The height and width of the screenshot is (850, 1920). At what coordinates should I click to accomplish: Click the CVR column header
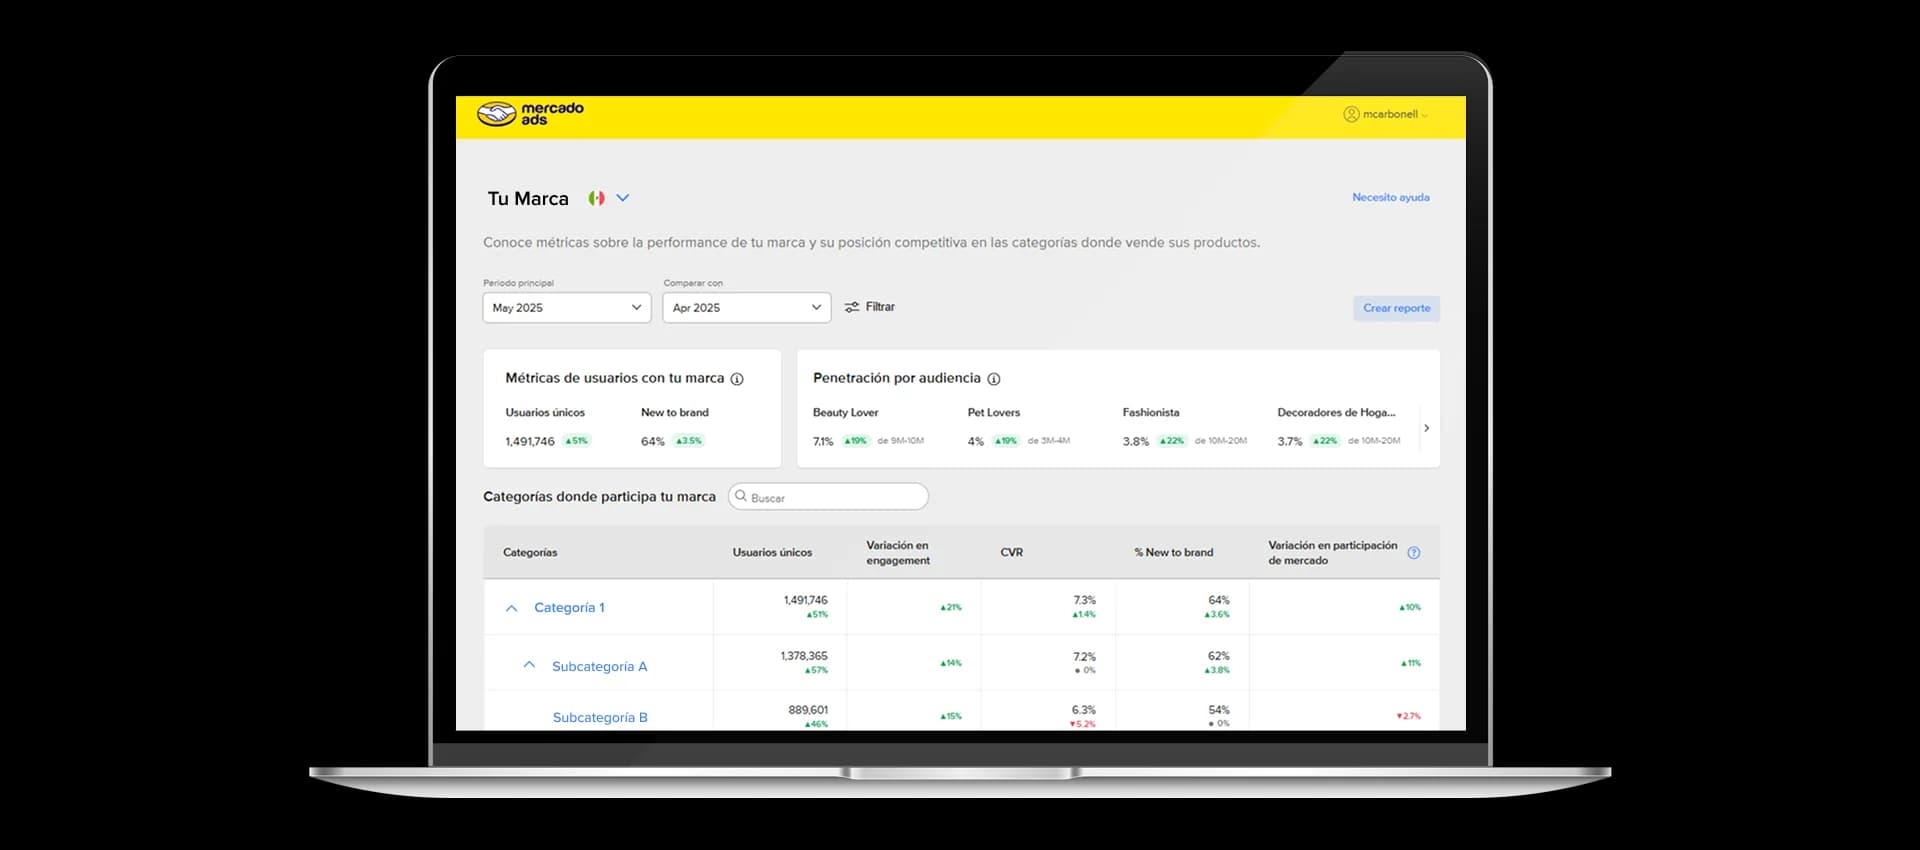click(1011, 552)
